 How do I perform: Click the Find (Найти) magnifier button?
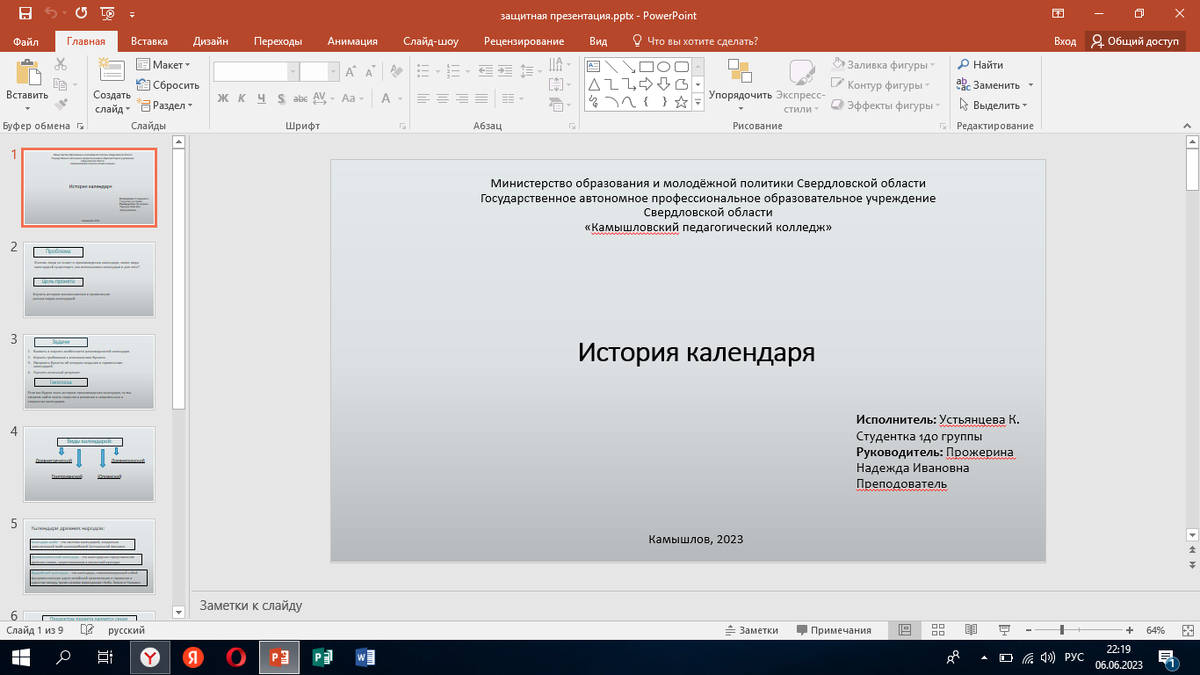point(981,65)
